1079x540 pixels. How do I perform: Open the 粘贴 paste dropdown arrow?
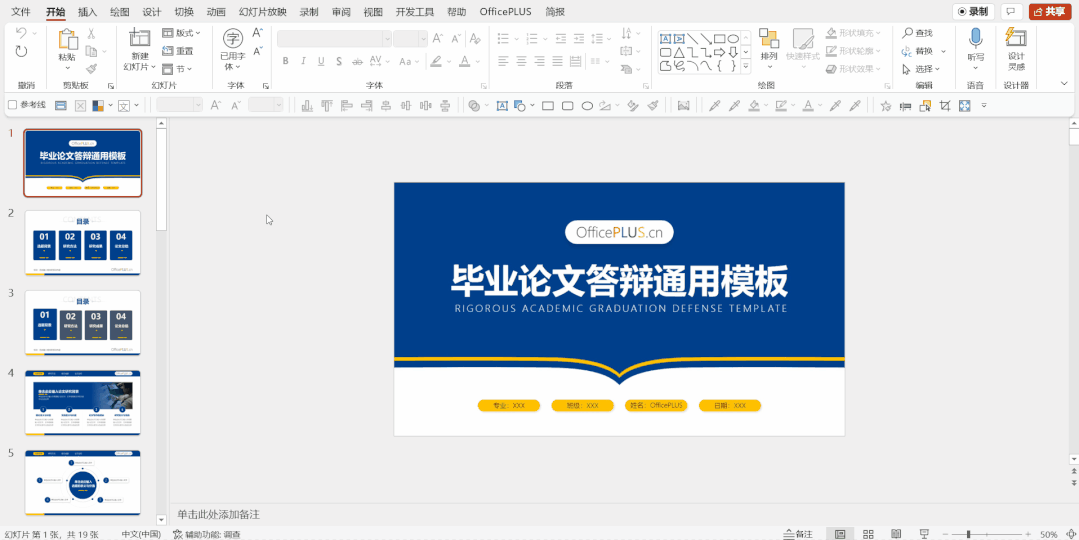pos(67,68)
